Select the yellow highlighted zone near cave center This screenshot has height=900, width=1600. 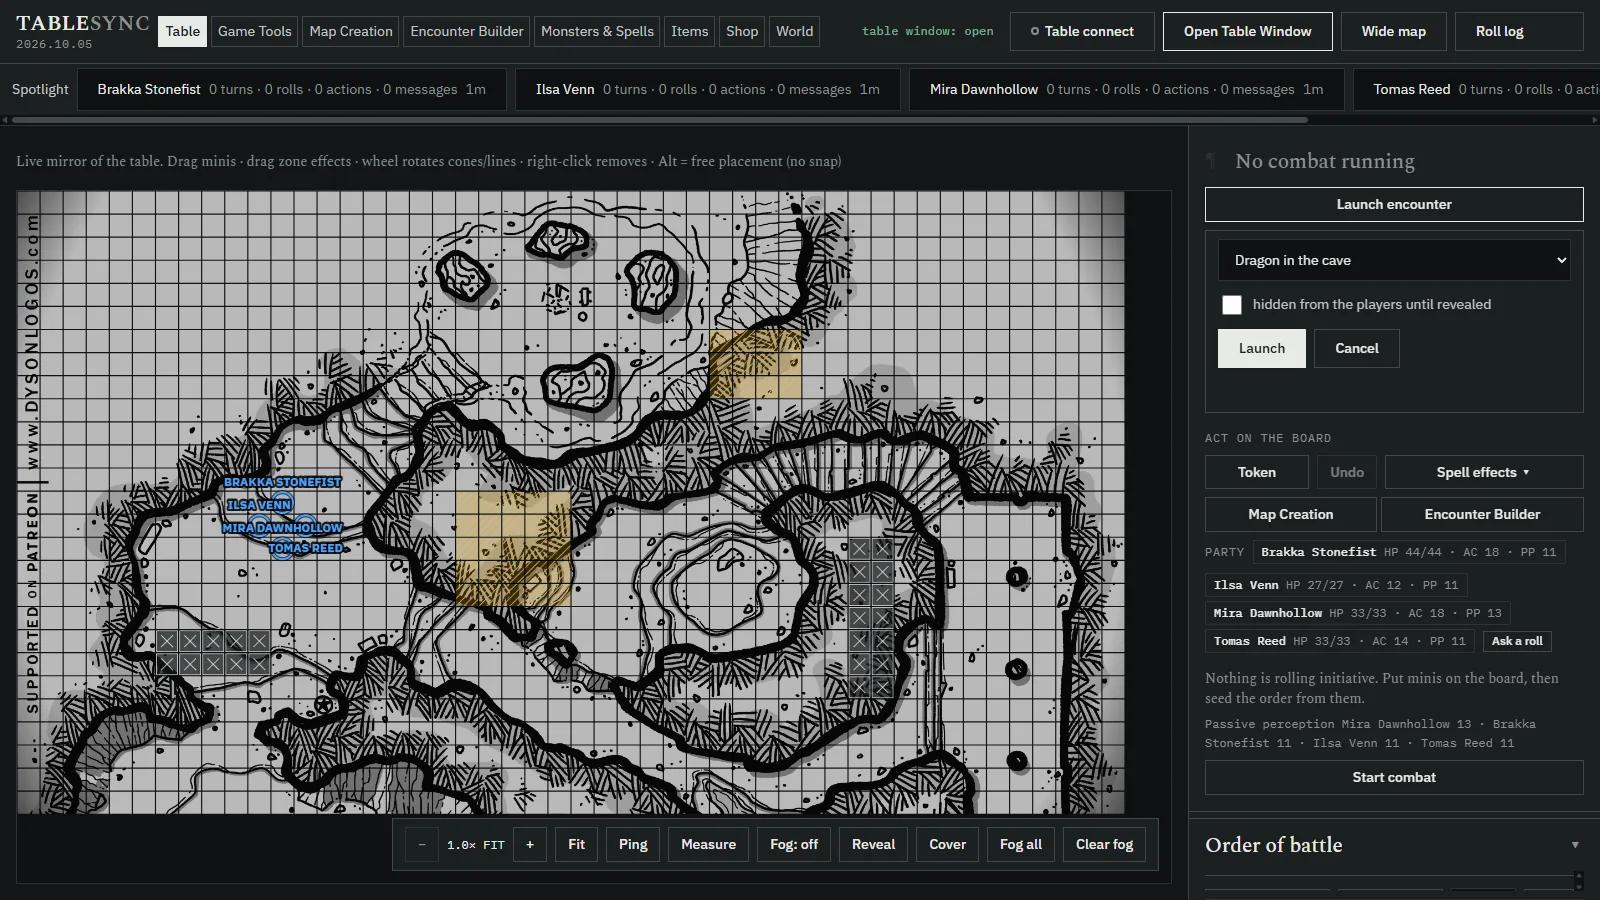(x=513, y=547)
